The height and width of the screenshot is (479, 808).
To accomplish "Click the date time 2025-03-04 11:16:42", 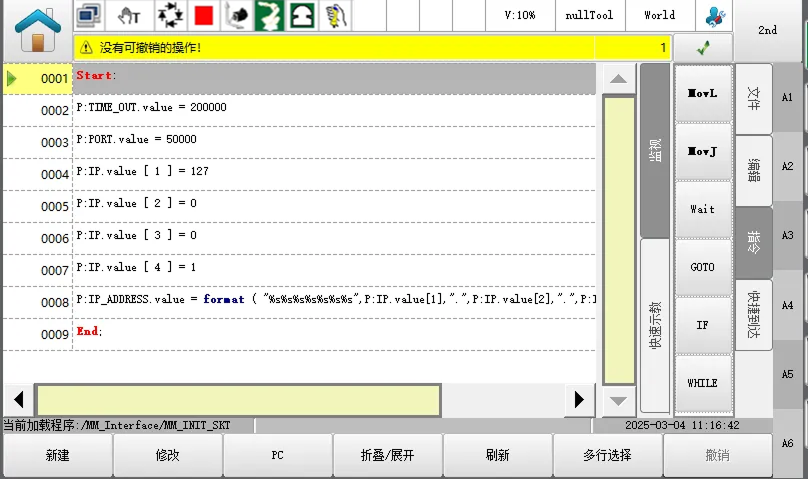I will point(682,425).
